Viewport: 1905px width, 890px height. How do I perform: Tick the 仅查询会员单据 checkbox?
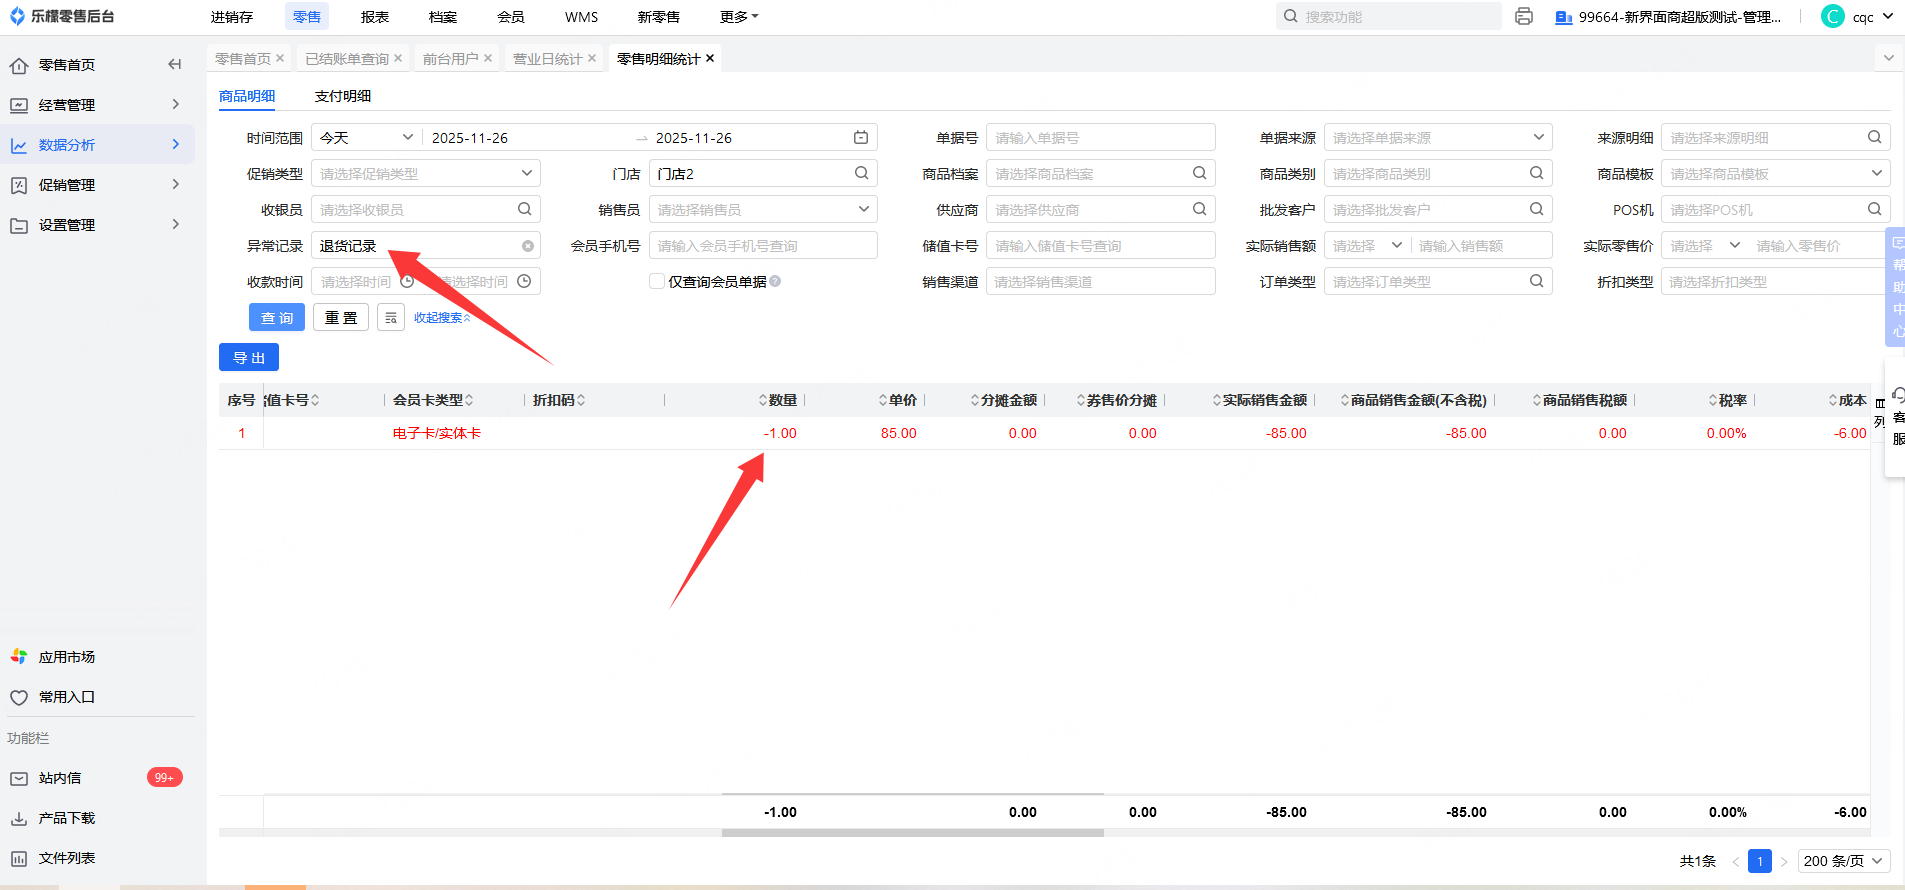[657, 281]
